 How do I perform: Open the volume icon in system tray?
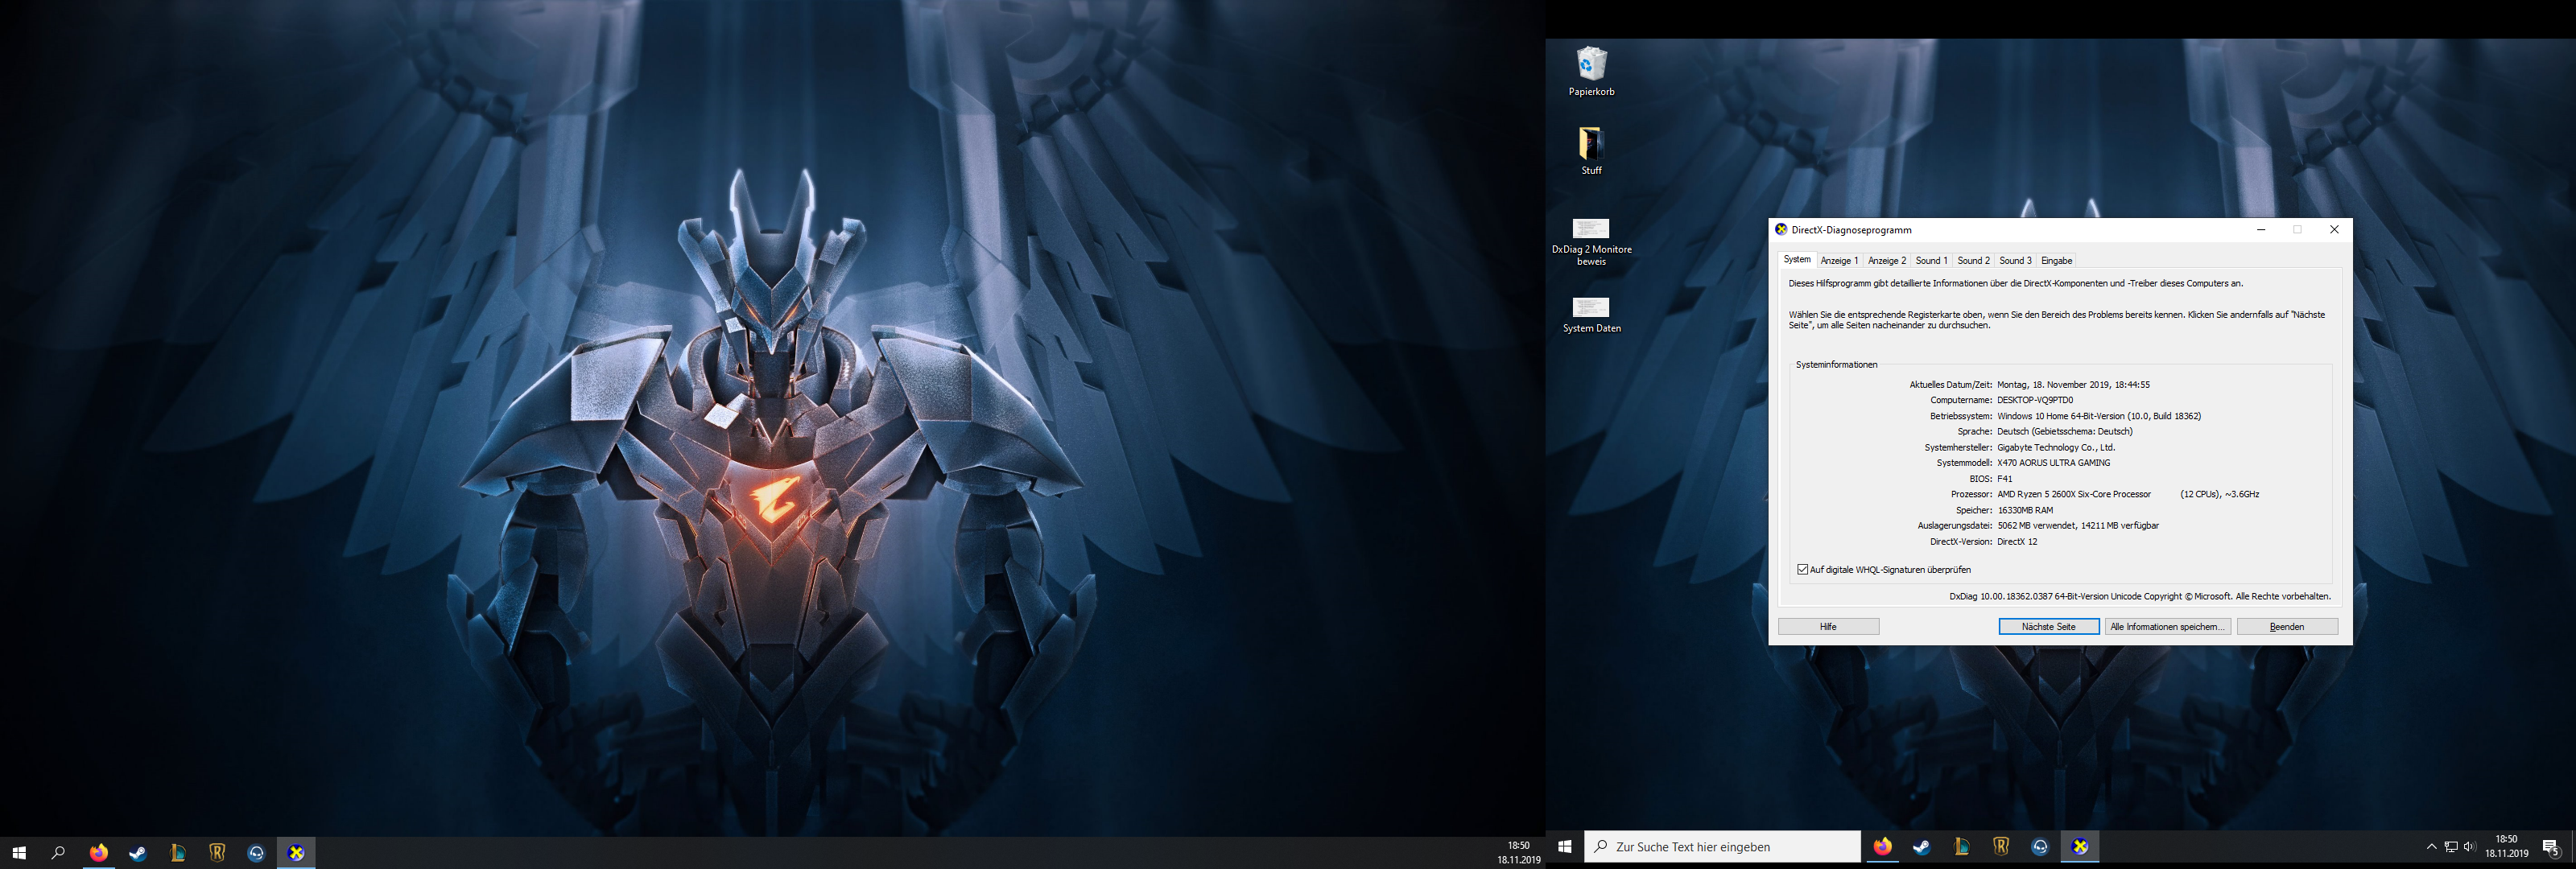coord(2469,846)
